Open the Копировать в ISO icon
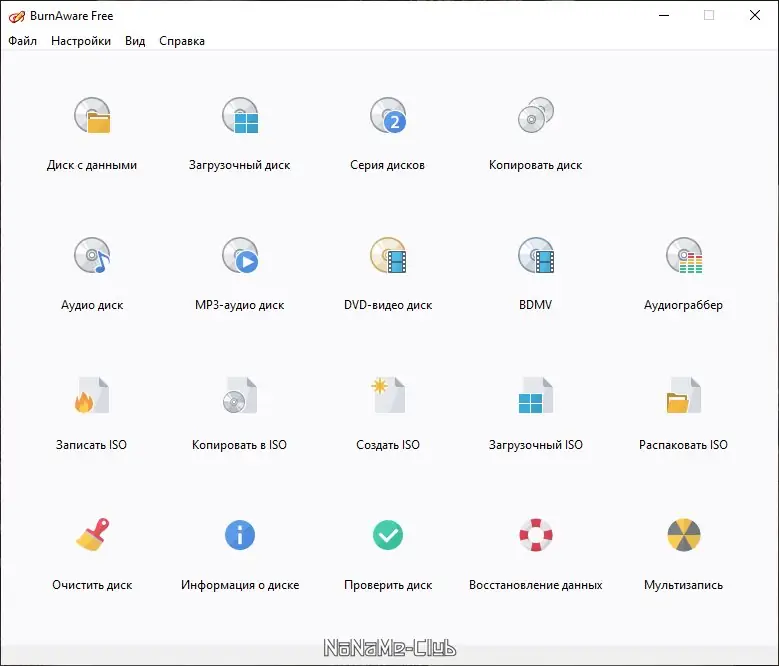The width and height of the screenshot is (779, 666). click(240, 395)
